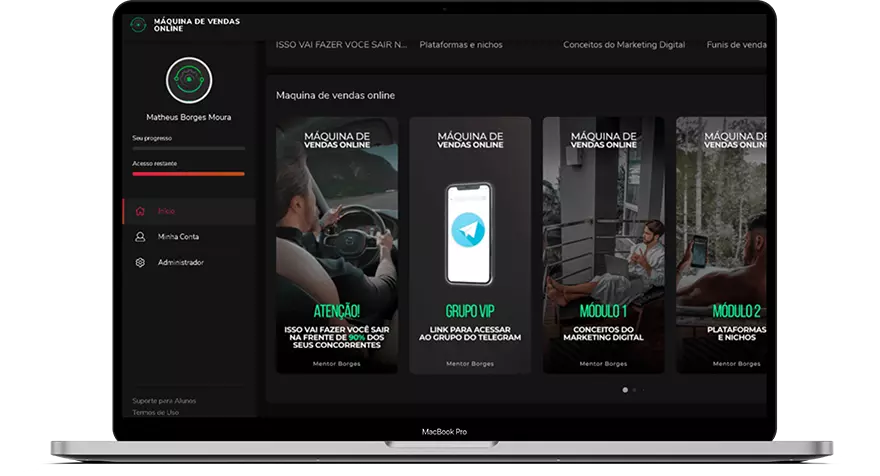Open the Módulo 2 Plataformas e Nichos card
880x476 pixels.
click(722, 245)
